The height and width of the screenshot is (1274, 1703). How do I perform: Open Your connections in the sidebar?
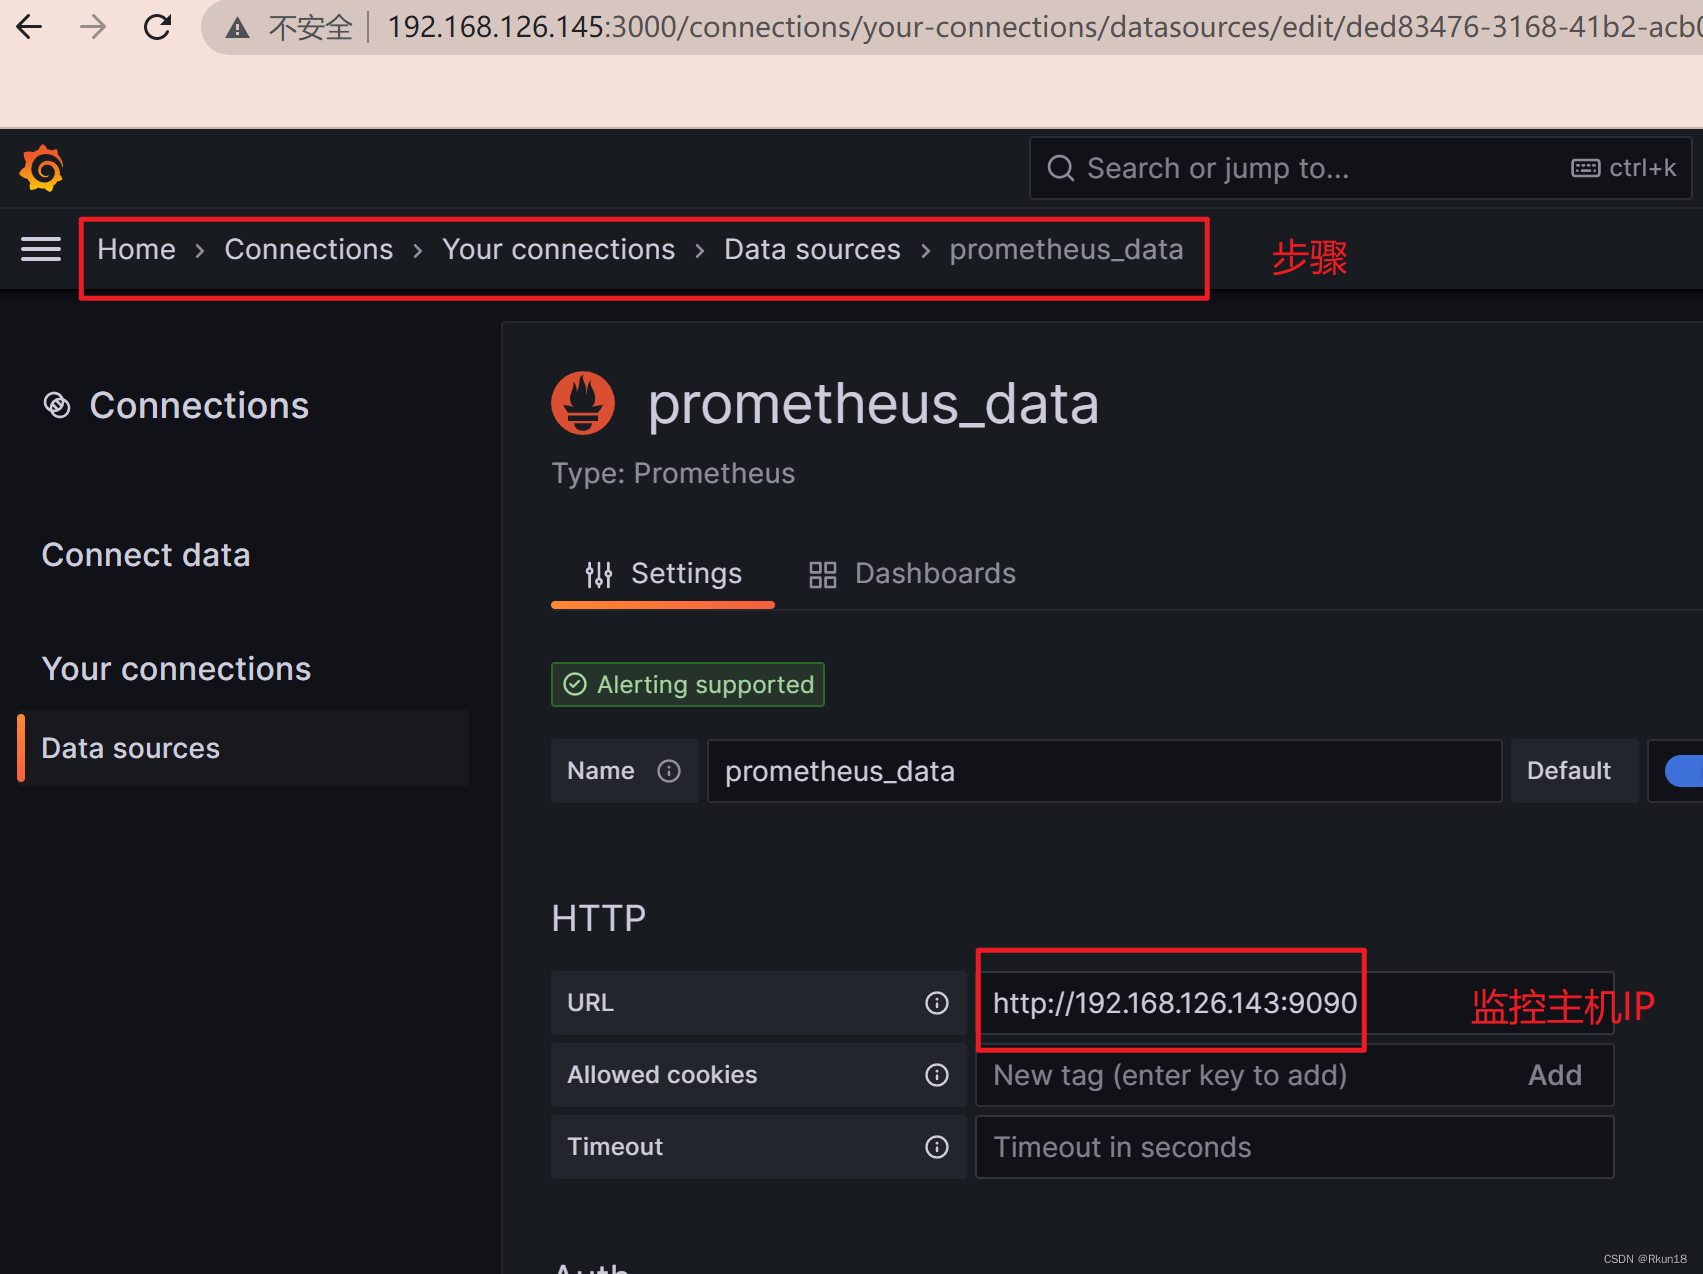tap(176, 669)
